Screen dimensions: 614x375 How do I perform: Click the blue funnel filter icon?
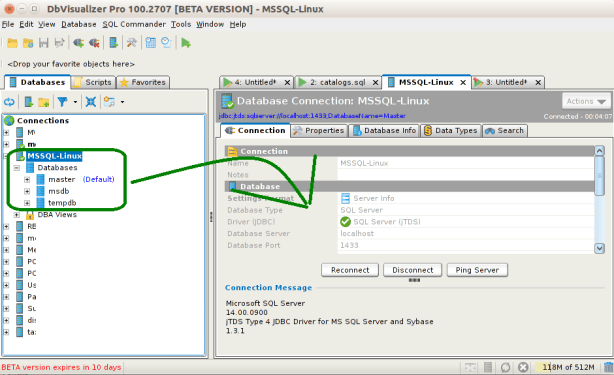pyautogui.click(x=62, y=102)
